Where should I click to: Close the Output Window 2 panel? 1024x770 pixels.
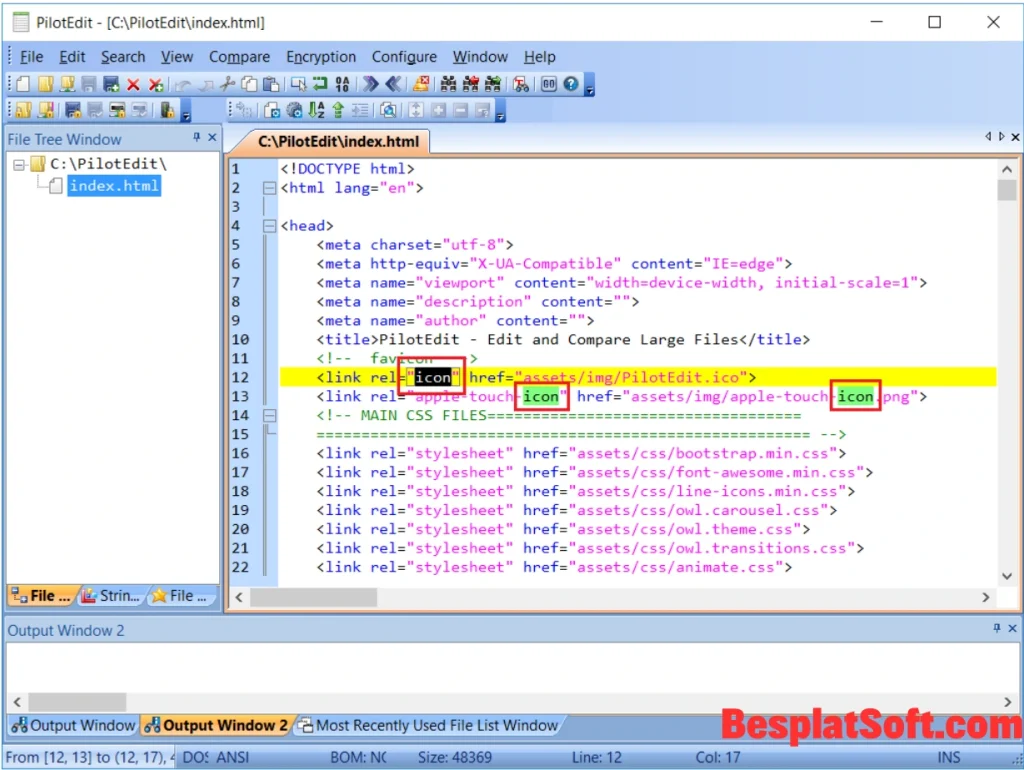[x=1011, y=629]
